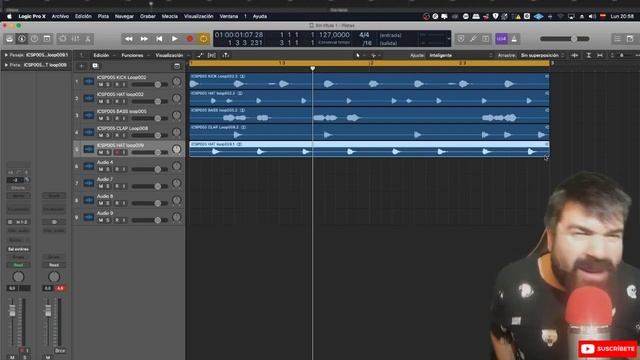
Task: Toggle input monitoring on Audio 4 track
Action: tap(124, 169)
